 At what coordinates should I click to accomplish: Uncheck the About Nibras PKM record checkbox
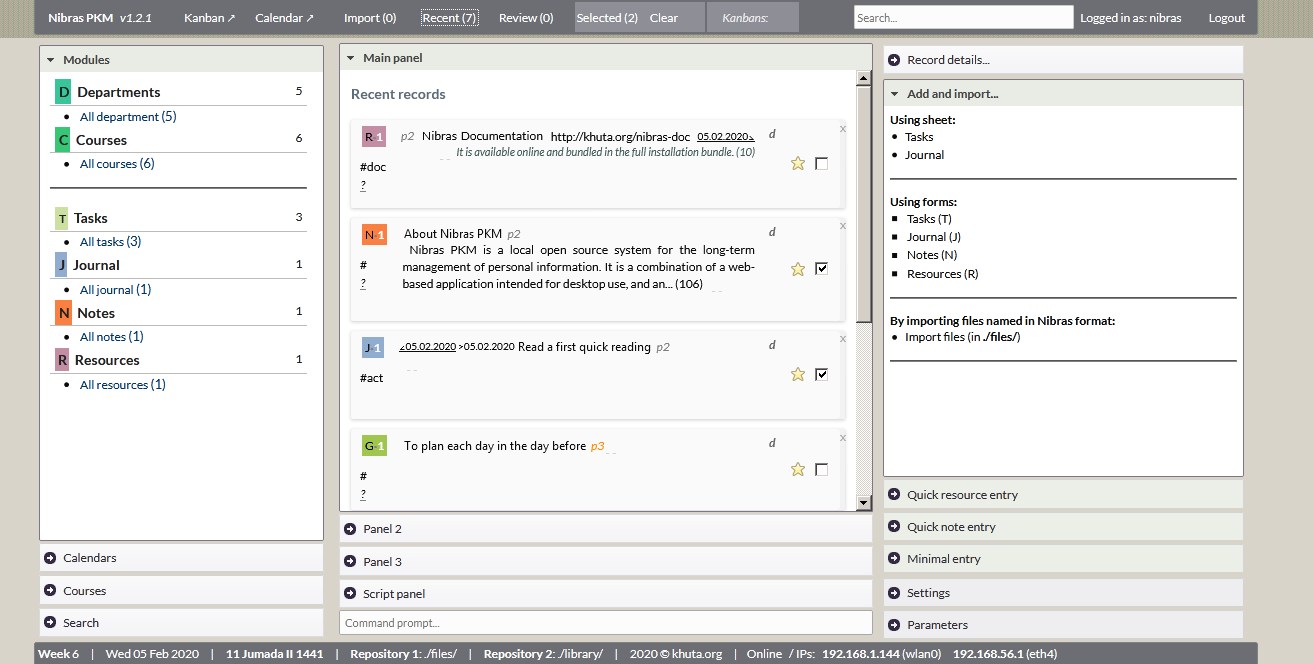822,268
